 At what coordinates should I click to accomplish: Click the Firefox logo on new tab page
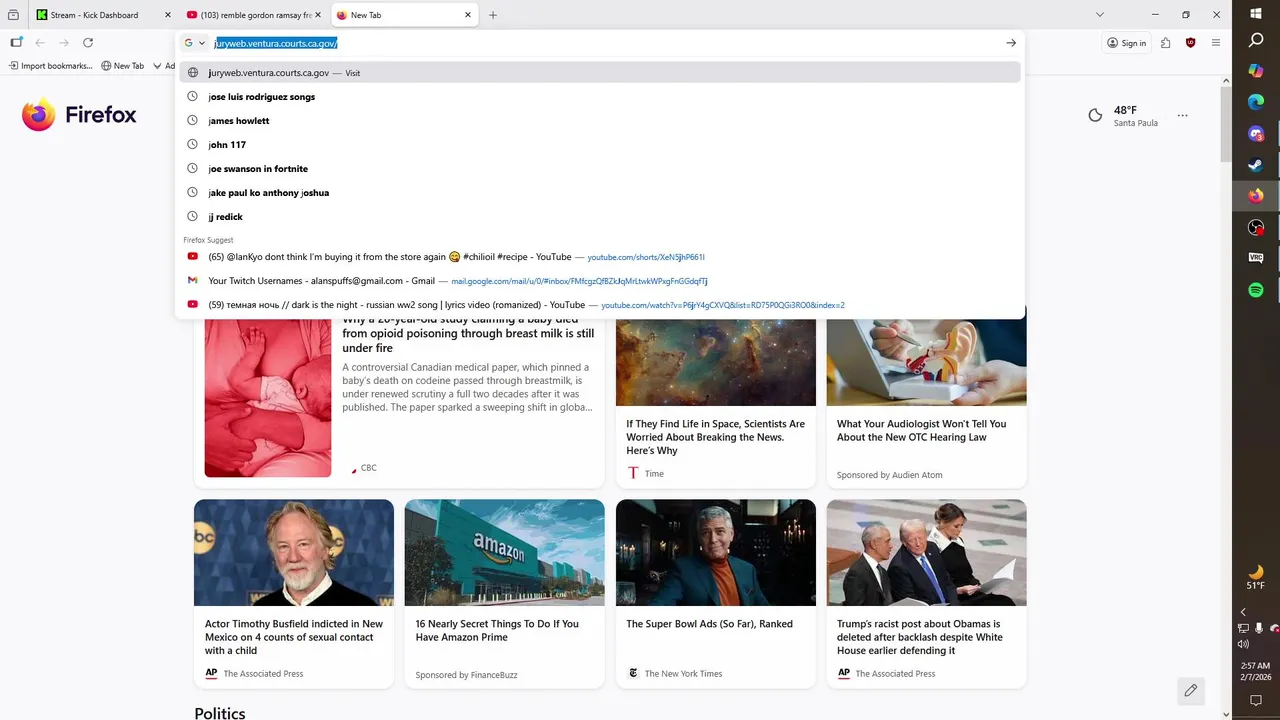pos(79,115)
